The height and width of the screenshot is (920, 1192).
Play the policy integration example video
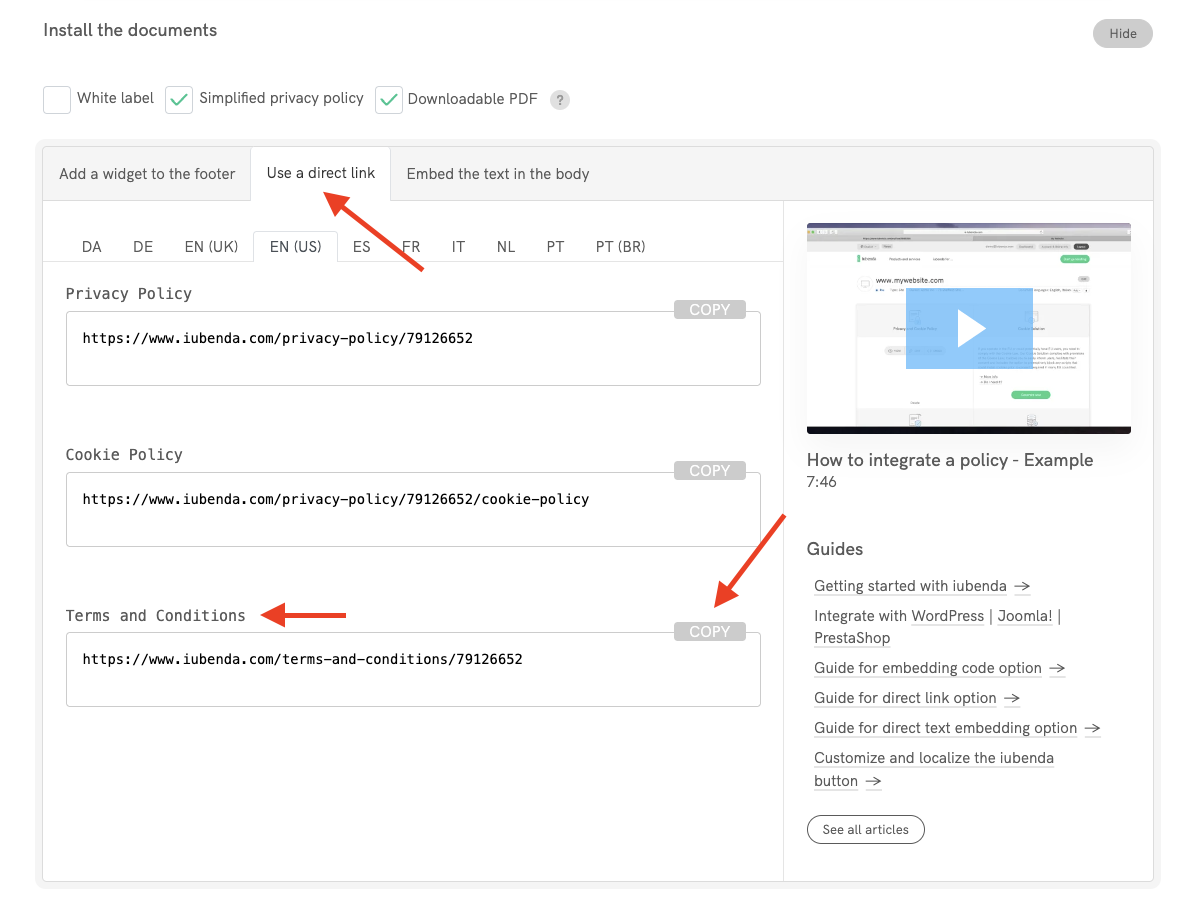tap(968, 328)
